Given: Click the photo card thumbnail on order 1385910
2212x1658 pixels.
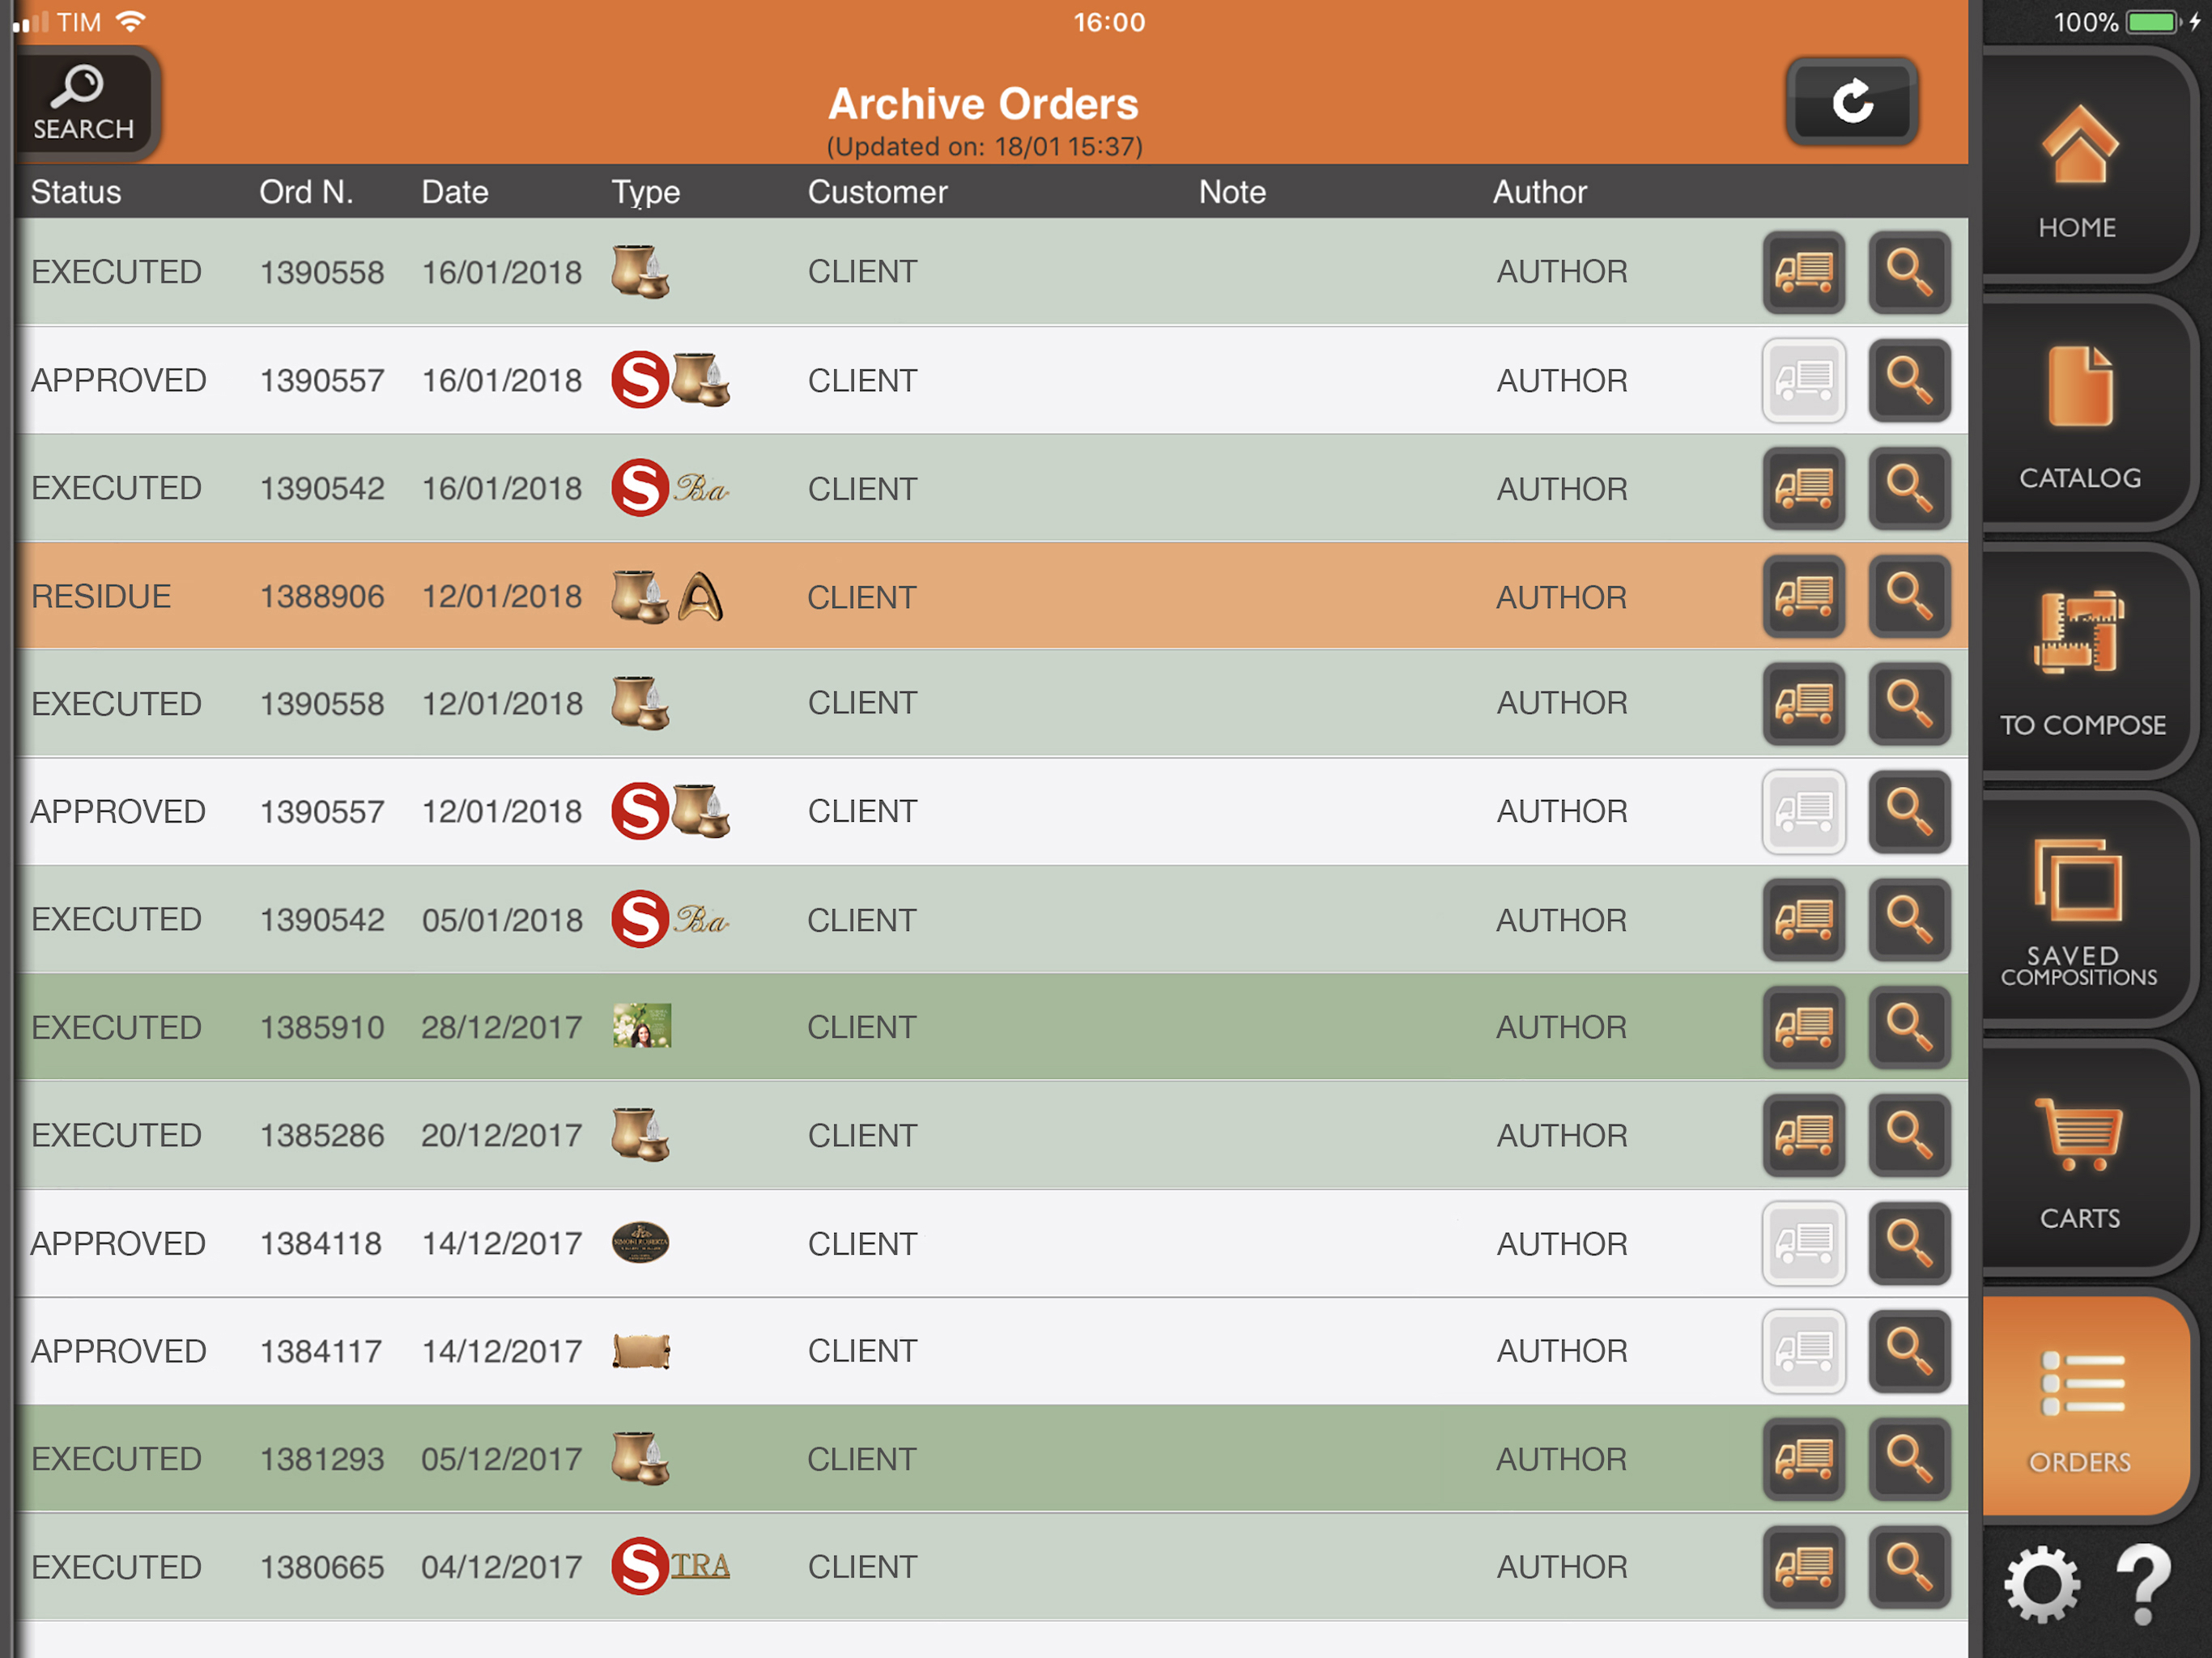Looking at the screenshot, I should [x=642, y=1026].
